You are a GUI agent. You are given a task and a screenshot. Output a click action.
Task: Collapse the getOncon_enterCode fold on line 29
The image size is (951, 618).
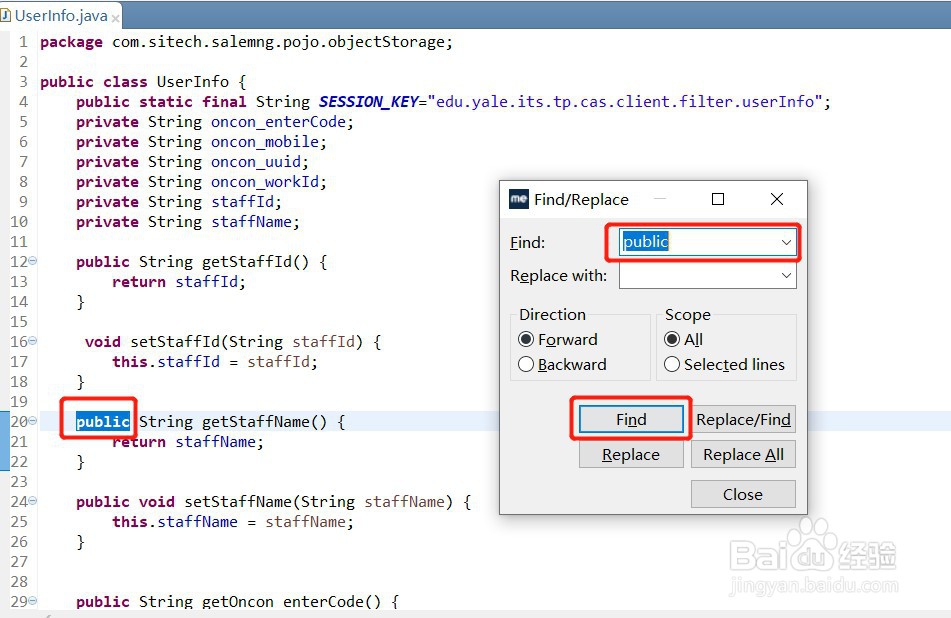(33, 601)
